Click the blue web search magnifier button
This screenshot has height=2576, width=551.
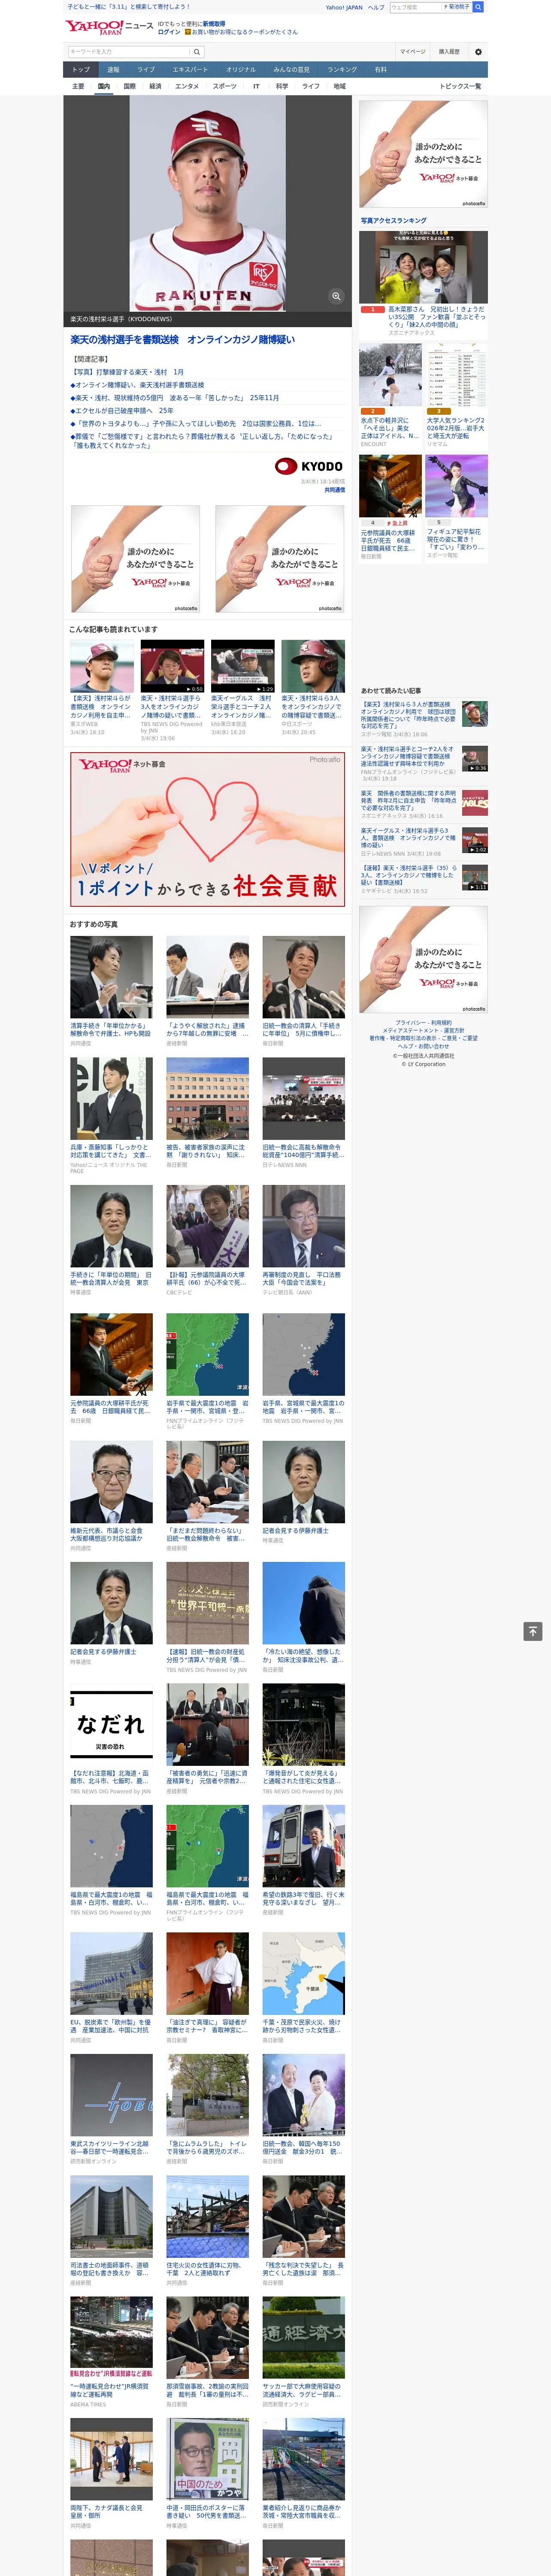(x=478, y=7)
